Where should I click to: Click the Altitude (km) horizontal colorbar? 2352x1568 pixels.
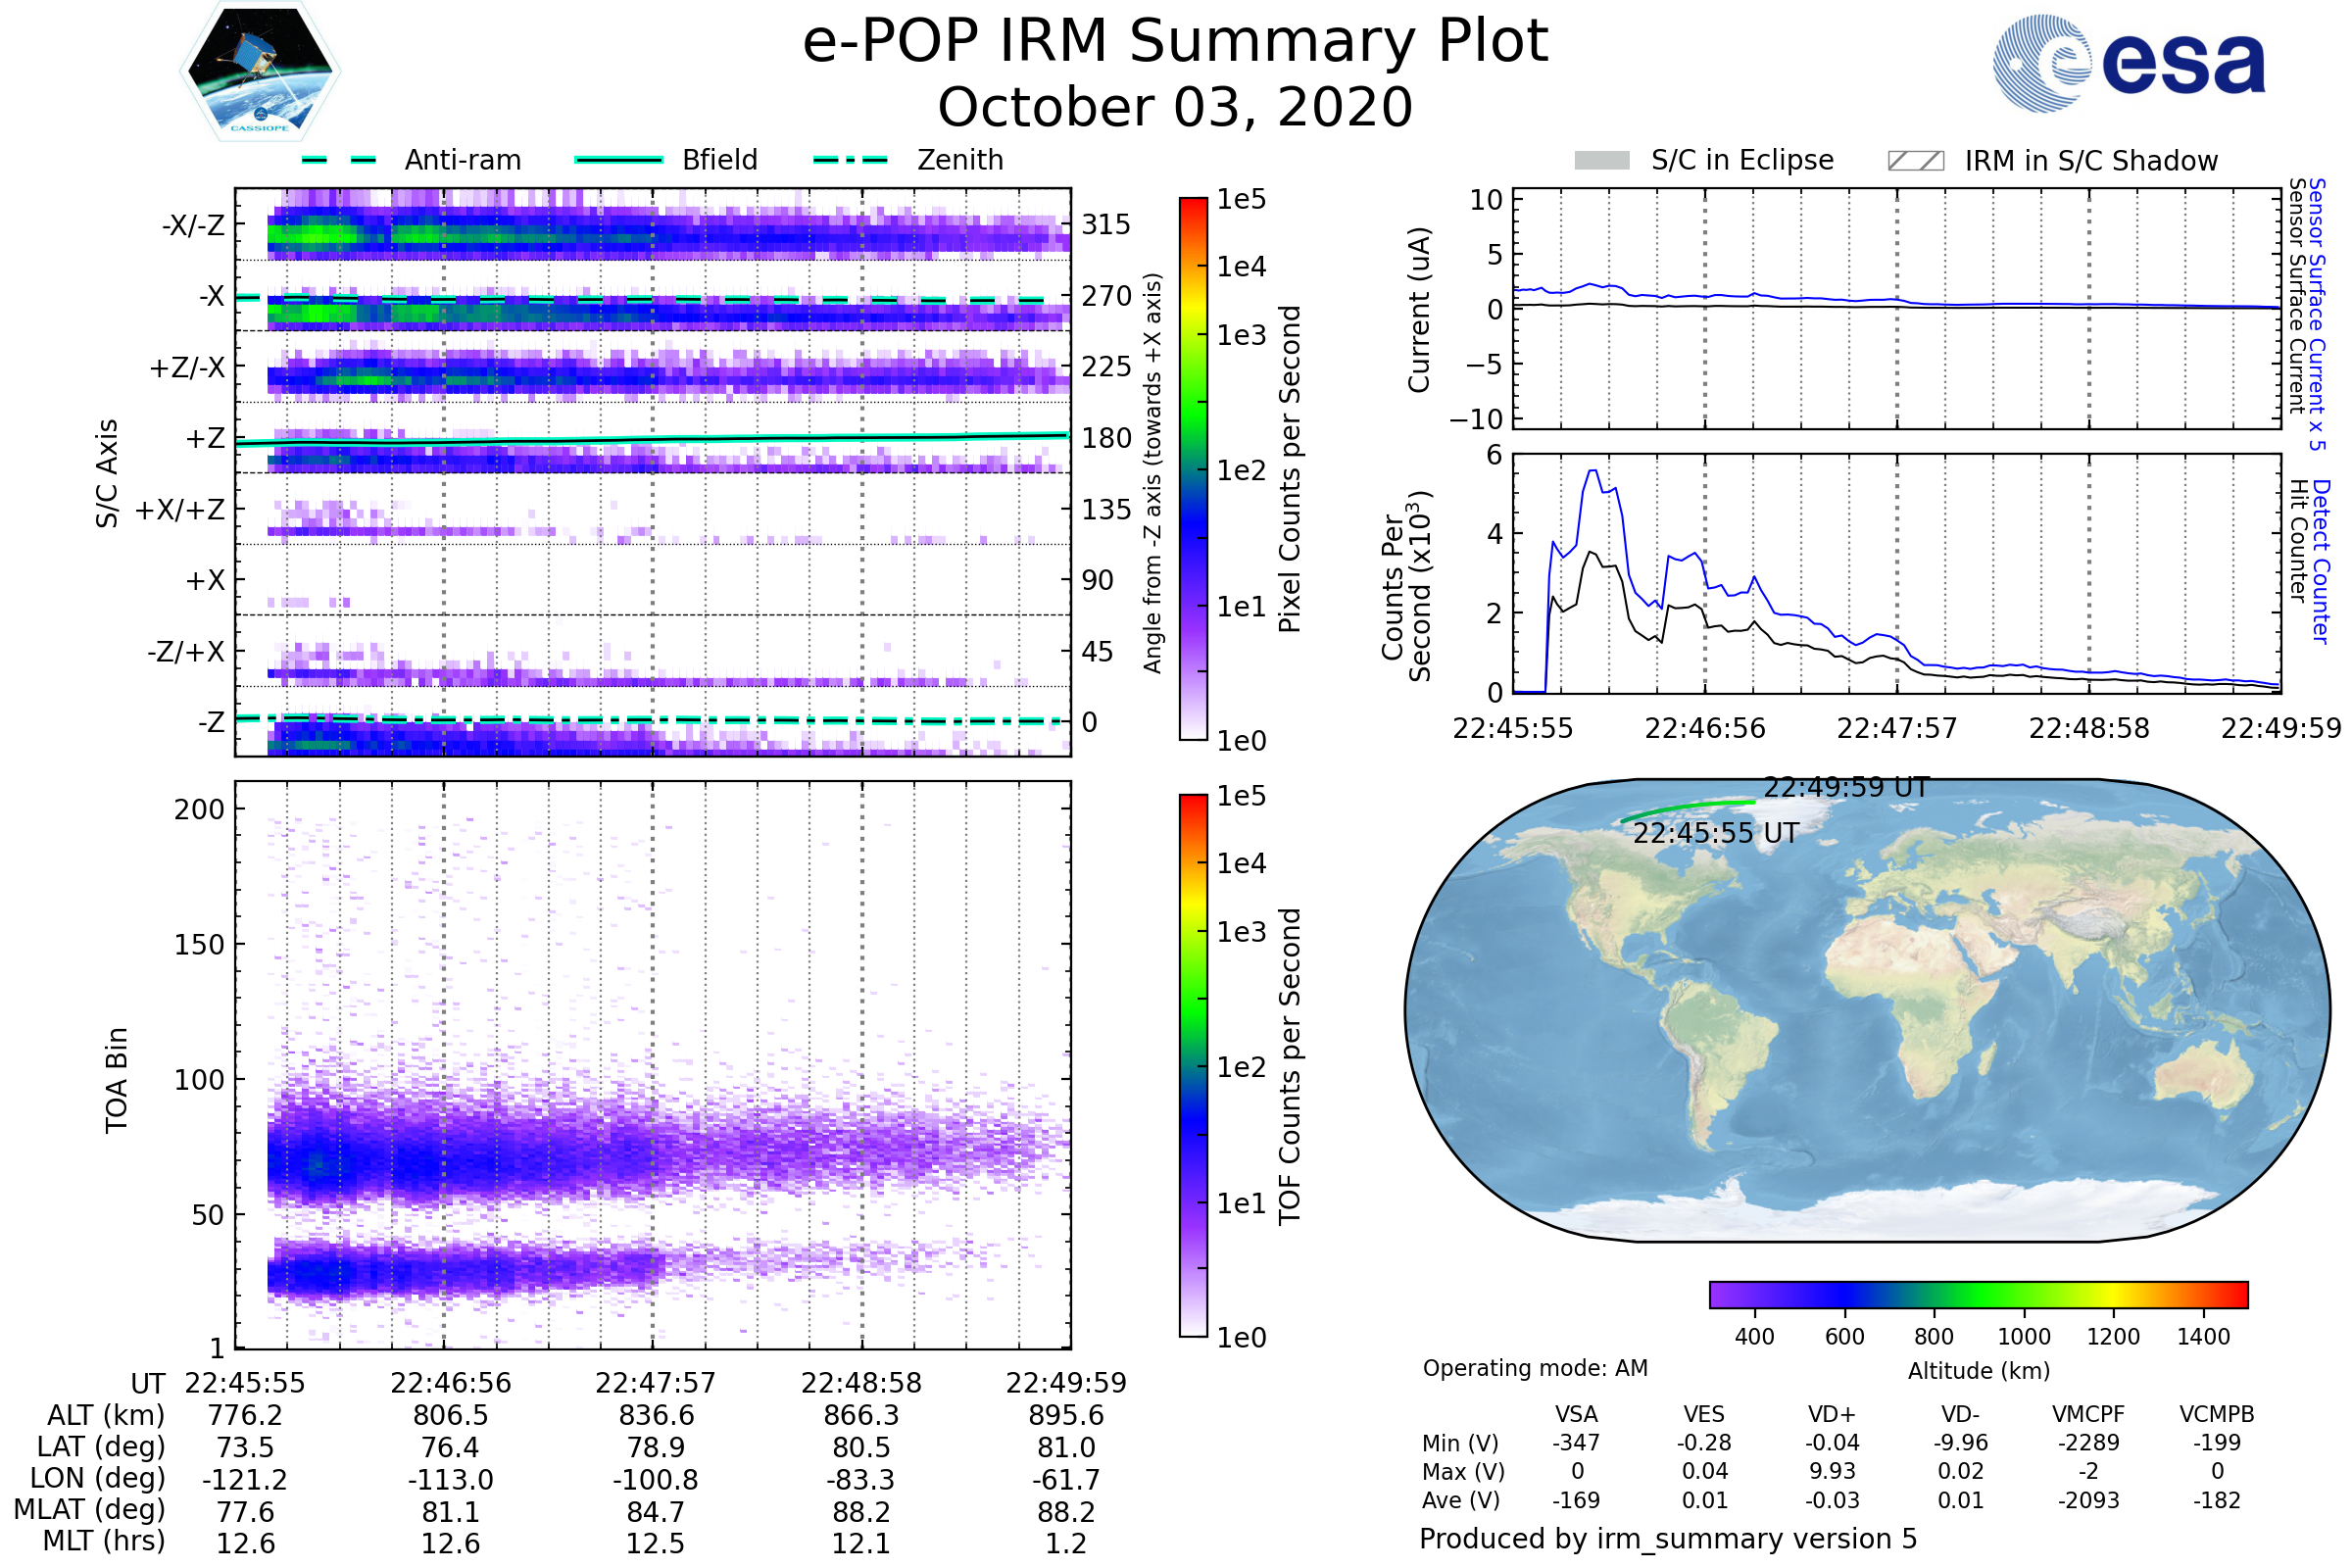coord(1978,1294)
